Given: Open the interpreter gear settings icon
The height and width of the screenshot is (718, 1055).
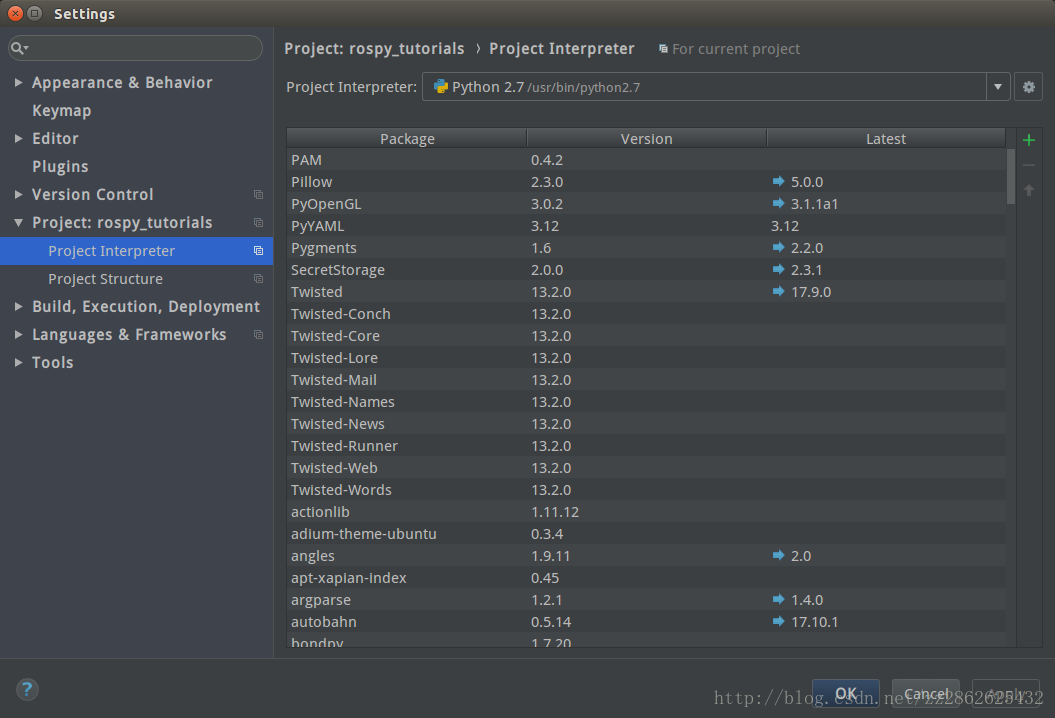Looking at the screenshot, I should tap(1028, 87).
